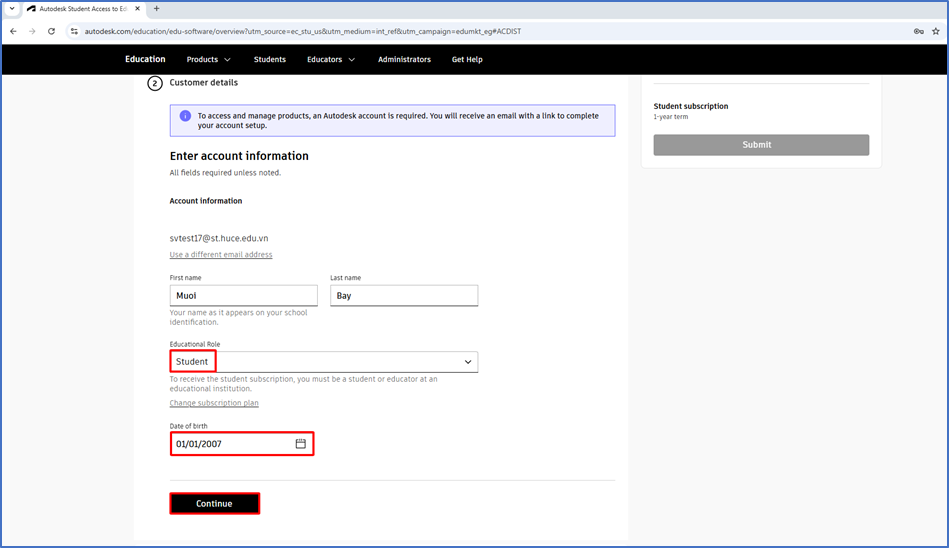Expand the Educators menu
Screen dimensions: 949x548
click(x=330, y=60)
